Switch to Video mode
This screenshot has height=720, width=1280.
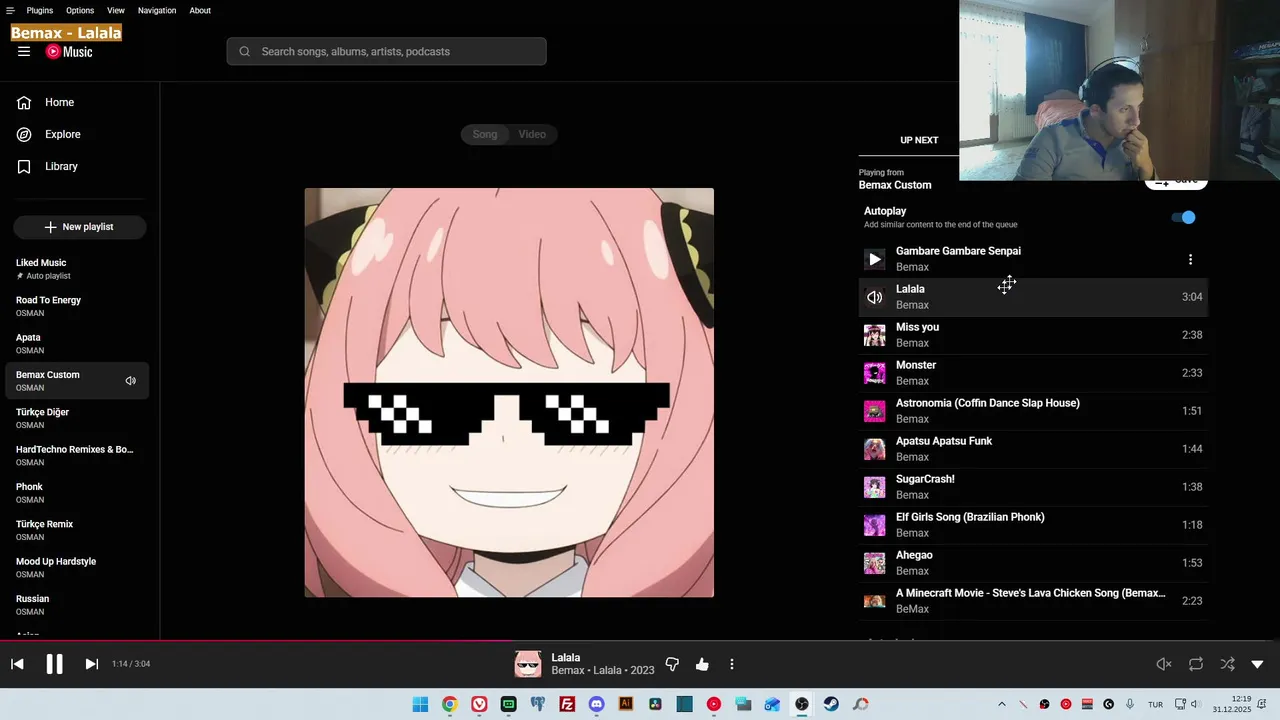532,134
